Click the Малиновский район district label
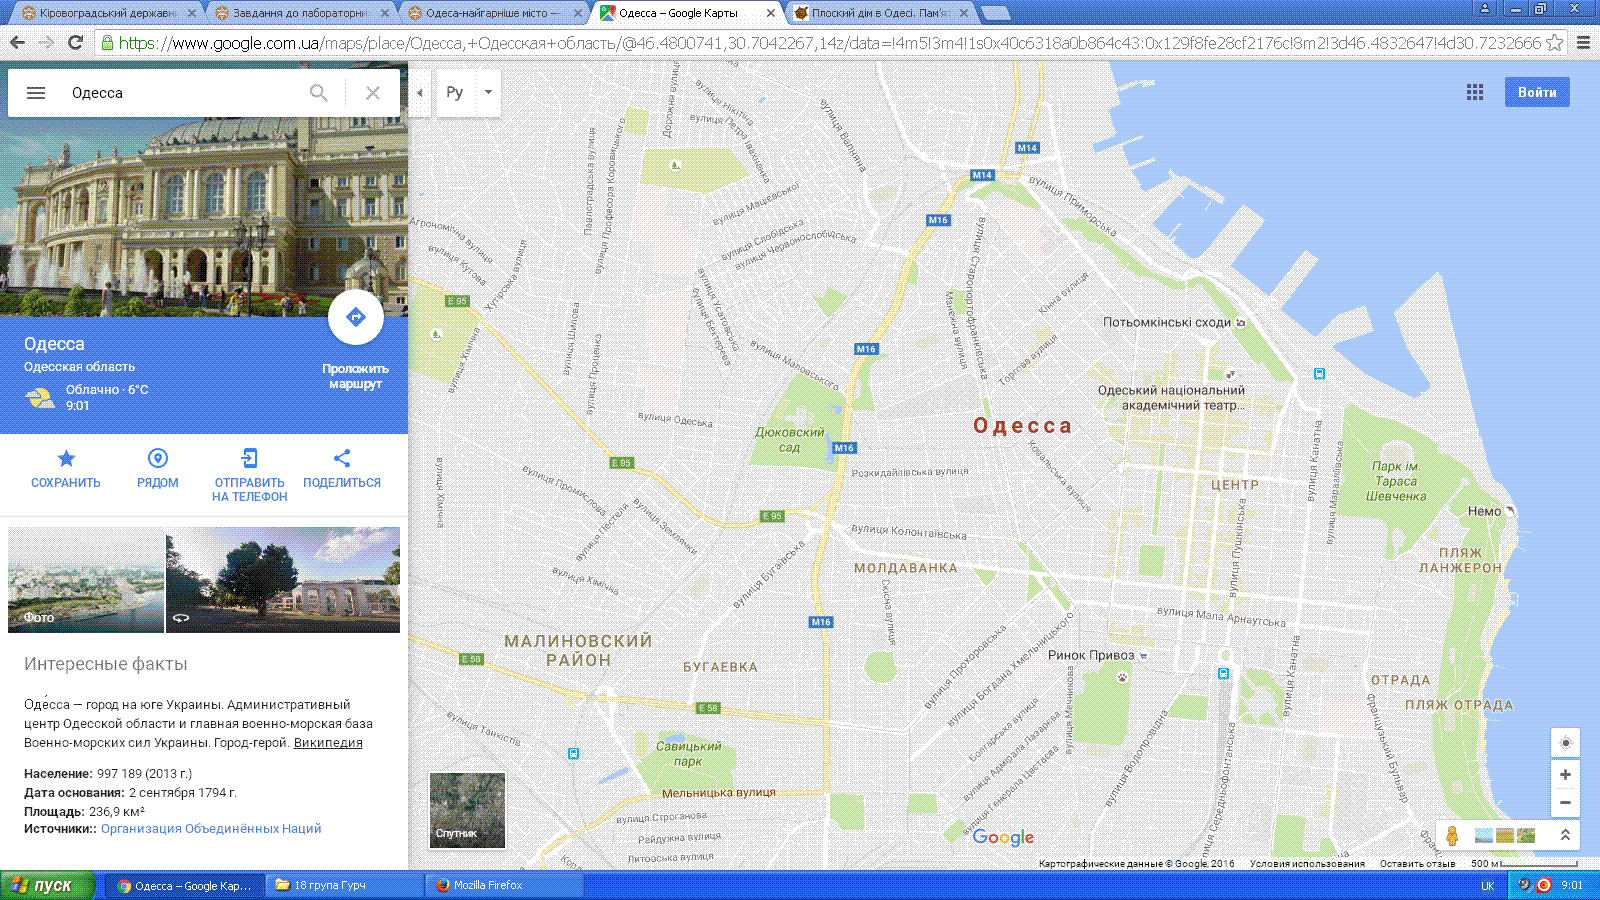1600x900 pixels. tap(578, 650)
